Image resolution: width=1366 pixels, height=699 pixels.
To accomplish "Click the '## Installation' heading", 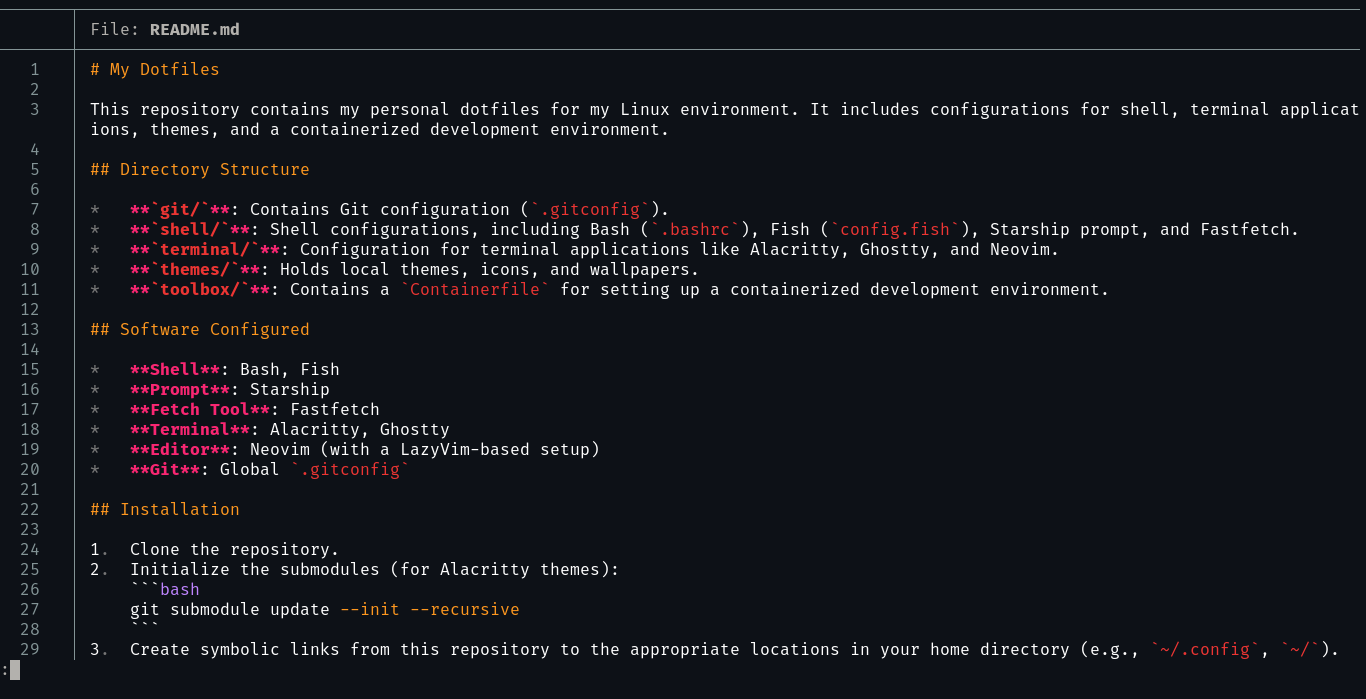I will tap(165, 509).
